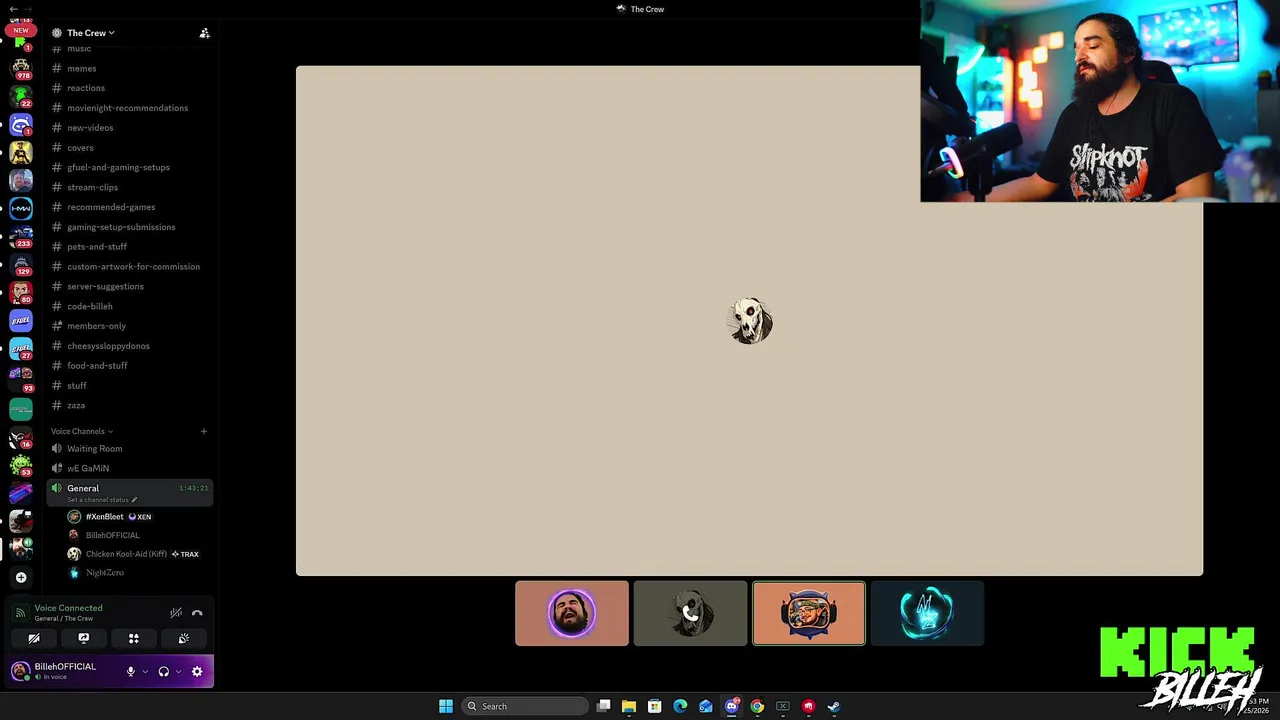Open gfuel-and-gaming-setups channel

point(130,167)
